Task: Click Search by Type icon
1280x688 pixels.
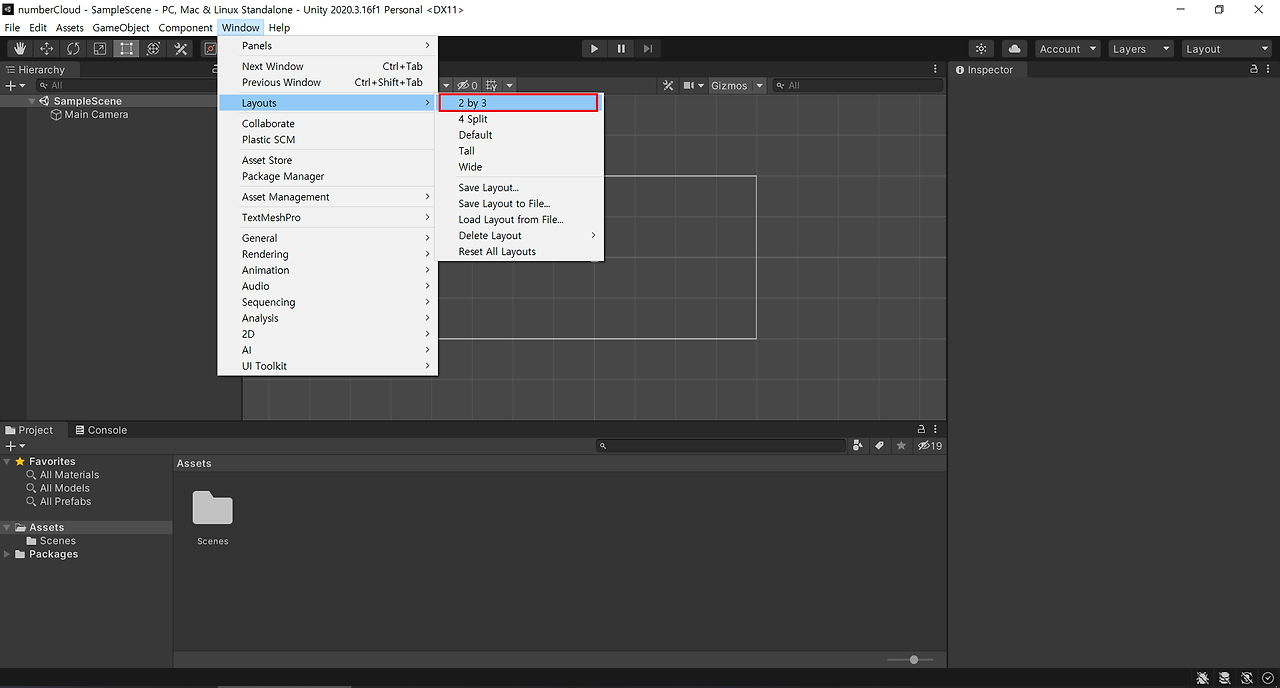Action: [858, 446]
